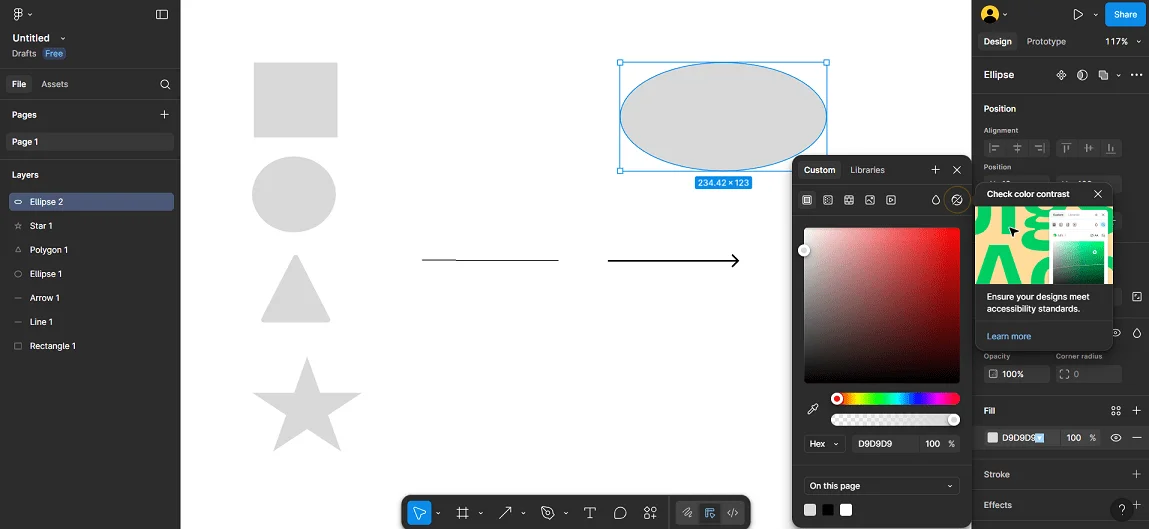
Task: Select Page 1 in pages list
Action: [91, 142]
